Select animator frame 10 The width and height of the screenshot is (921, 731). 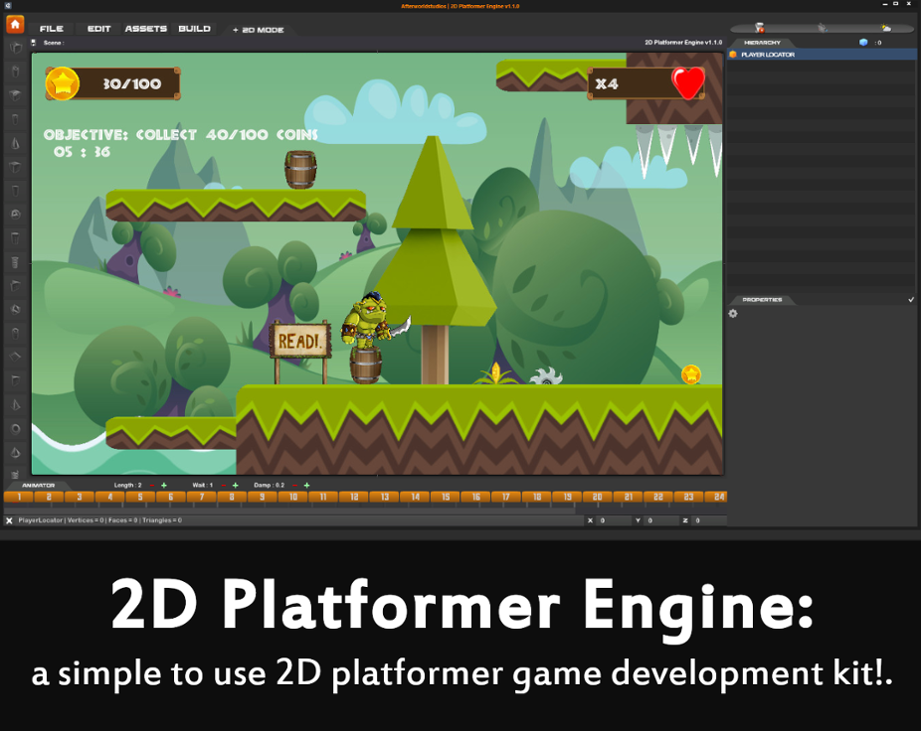(293, 497)
